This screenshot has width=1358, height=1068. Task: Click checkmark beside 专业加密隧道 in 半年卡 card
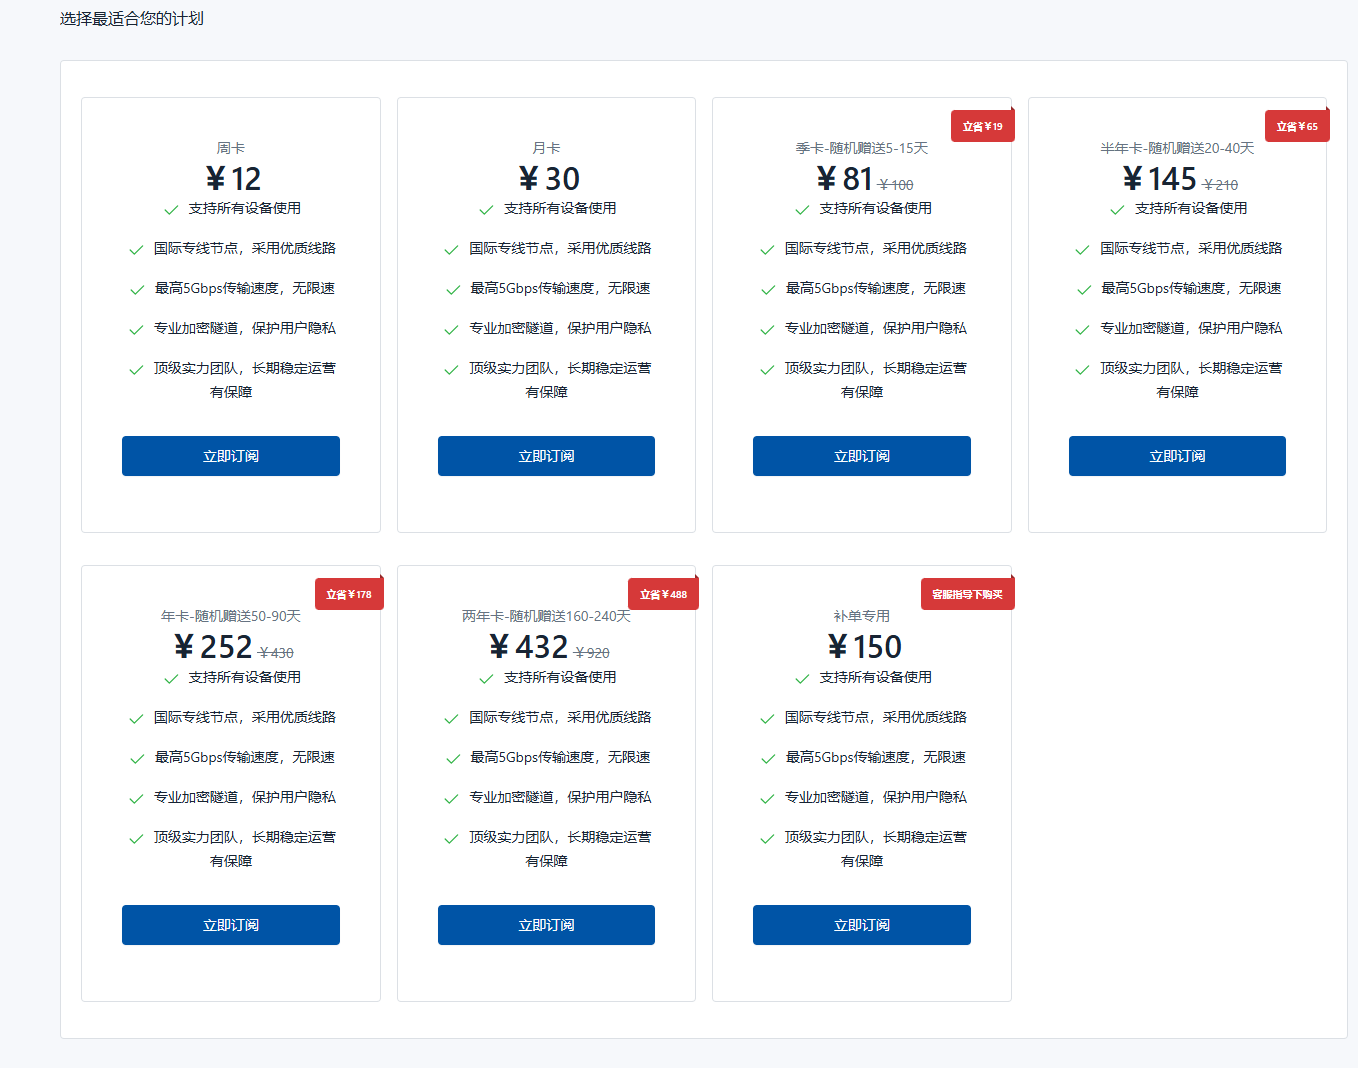click(x=1082, y=330)
